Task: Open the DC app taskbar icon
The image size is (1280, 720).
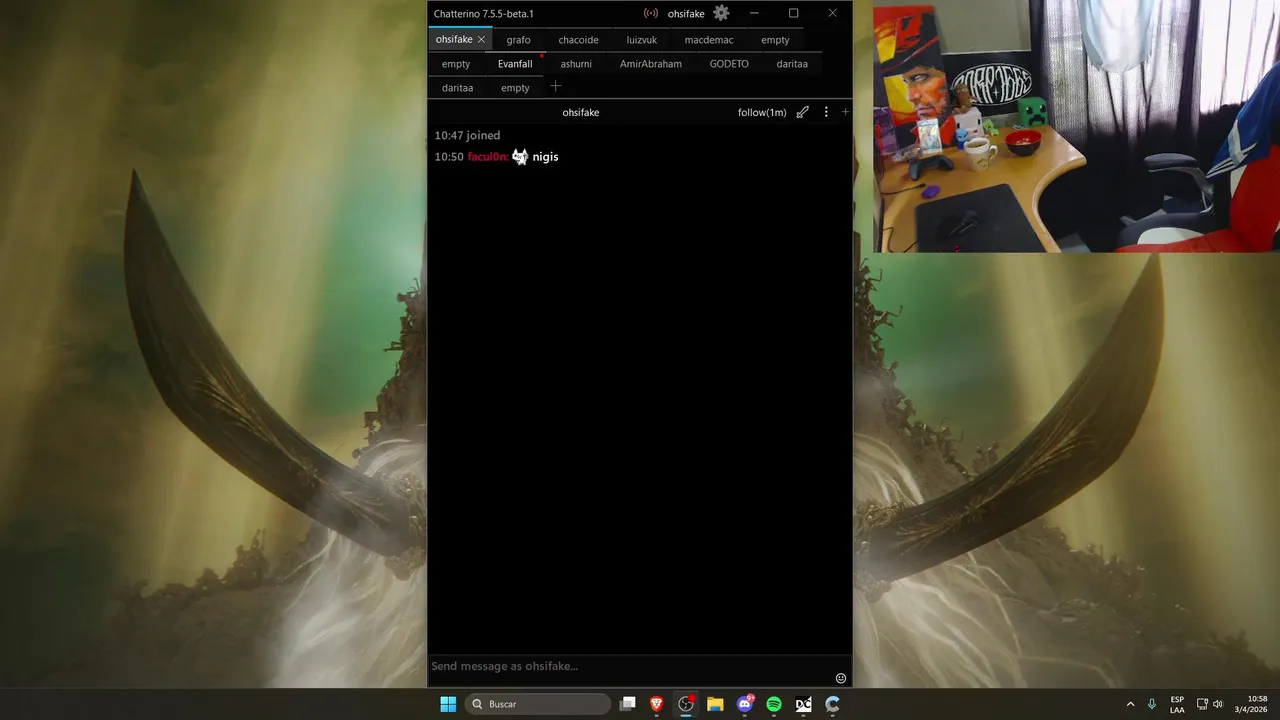Action: [x=803, y=704]
